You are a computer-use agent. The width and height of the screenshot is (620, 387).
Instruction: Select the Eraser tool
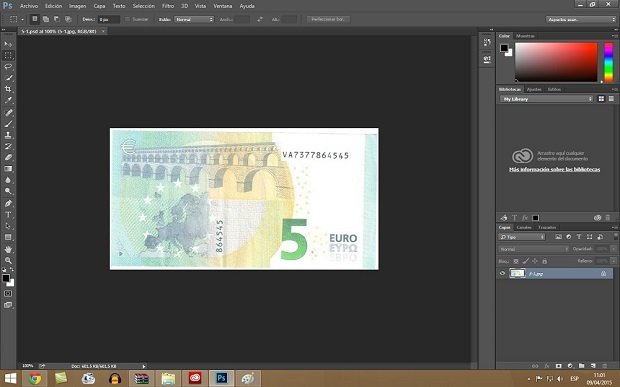point(8,157)
